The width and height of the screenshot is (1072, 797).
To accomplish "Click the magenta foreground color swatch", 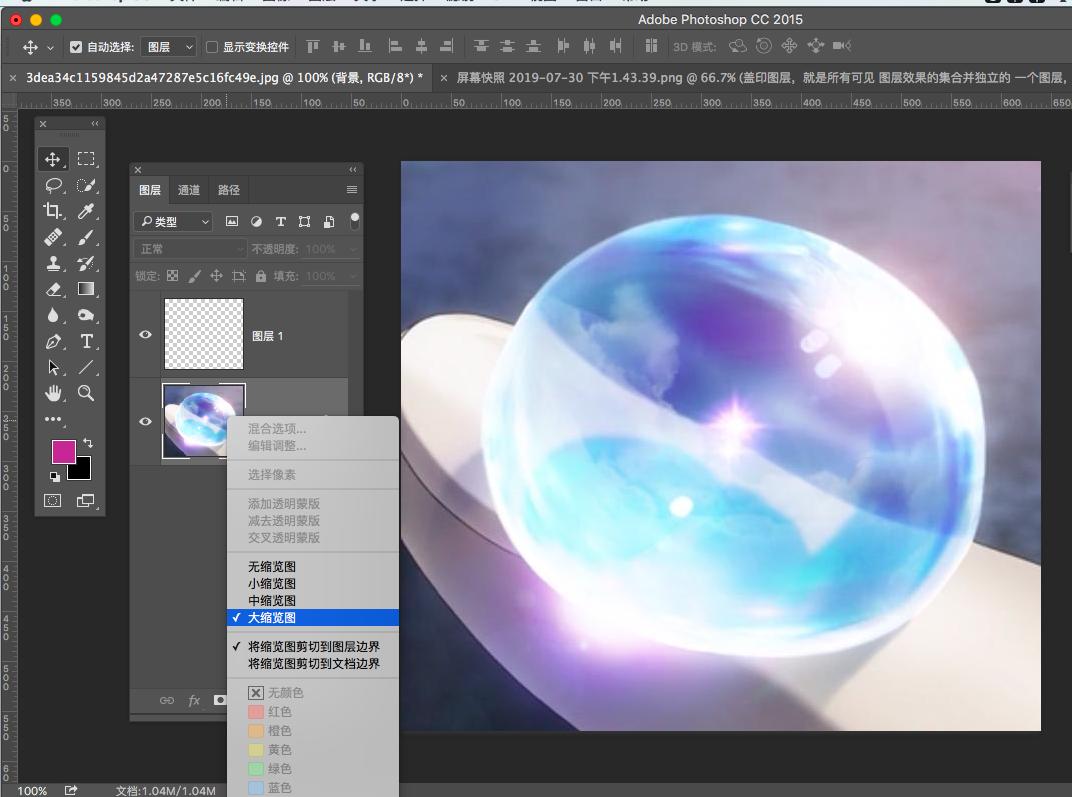I will (63, 452).
